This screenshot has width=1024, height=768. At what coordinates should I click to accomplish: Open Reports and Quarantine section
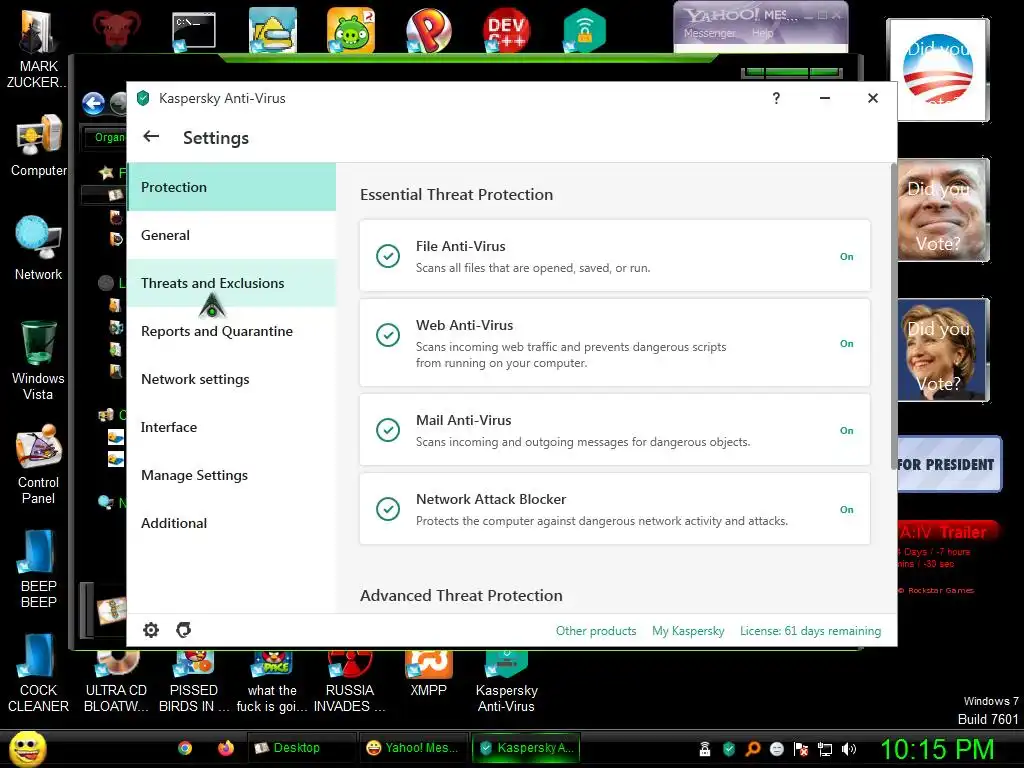[232, 331]
